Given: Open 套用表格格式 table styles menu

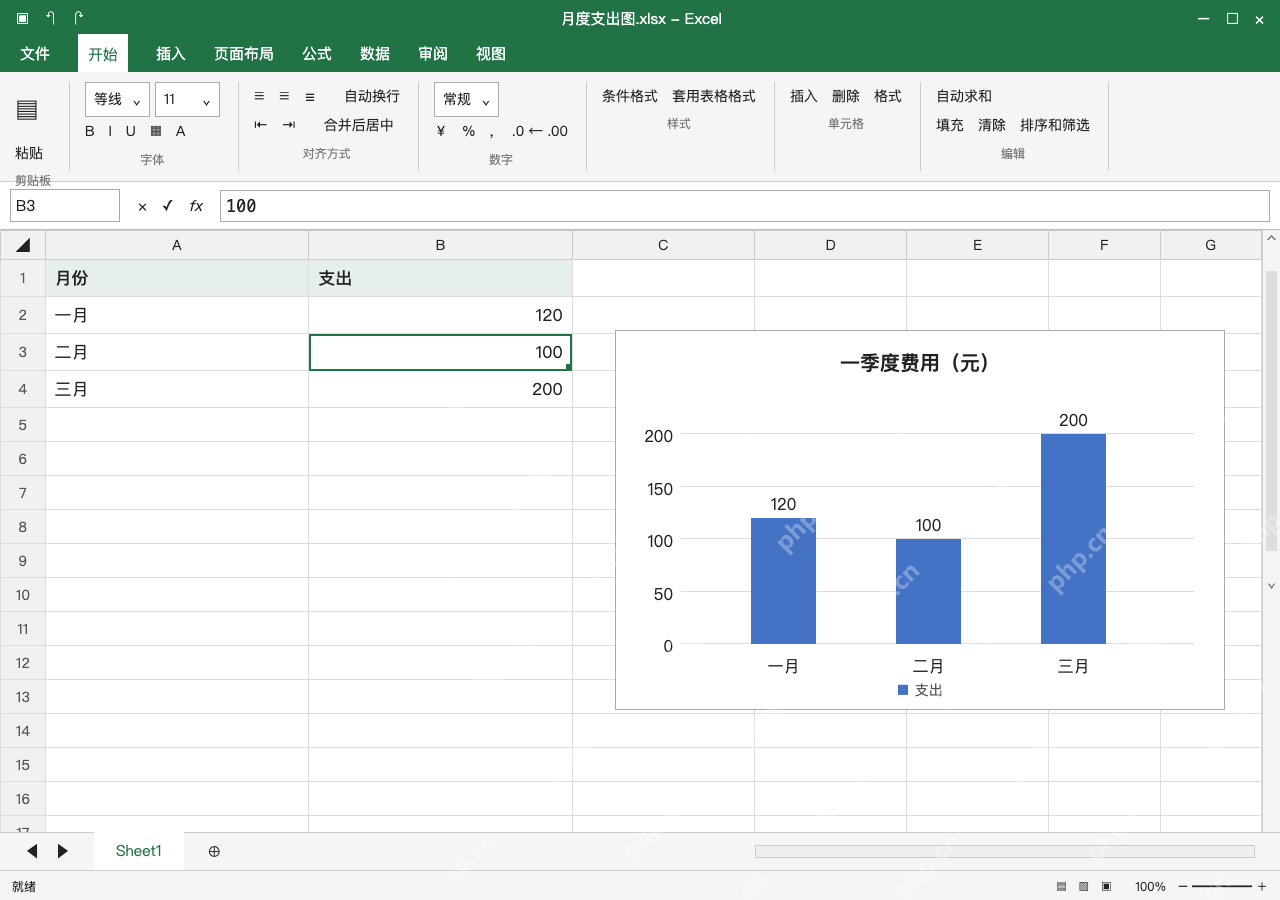Looking at the screenshot, I should click(714, 96).
